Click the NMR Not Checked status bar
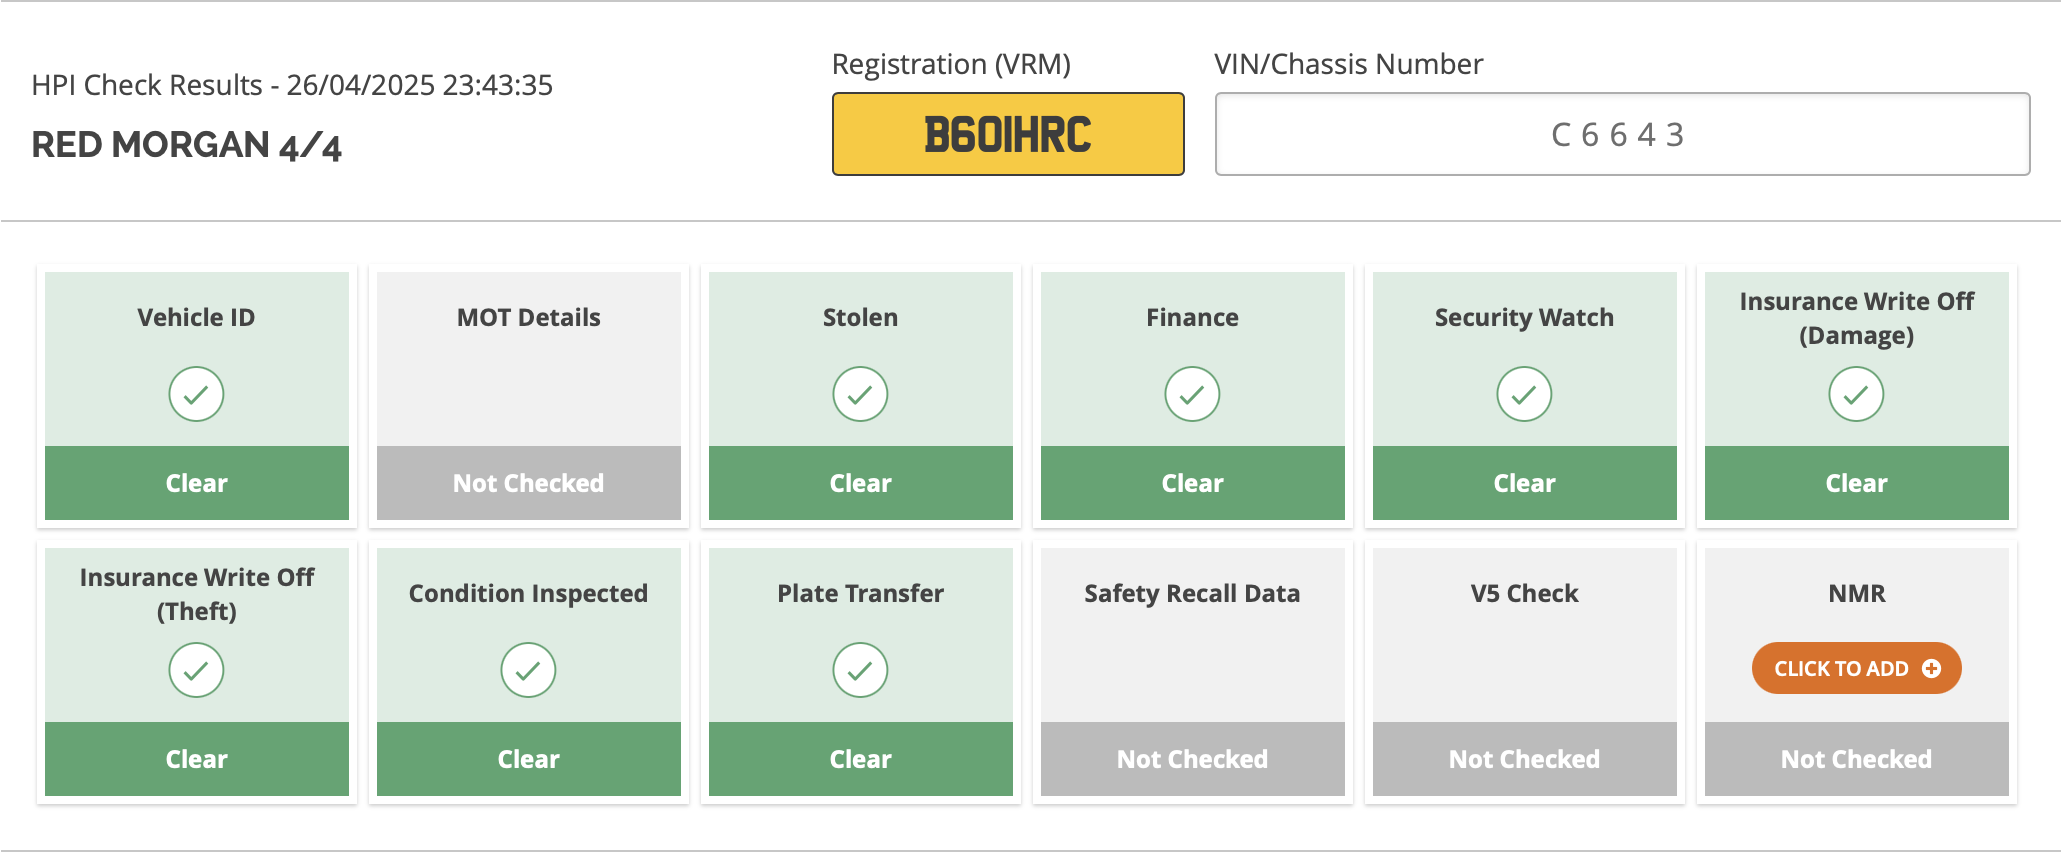The height and width of the screenshot is (860, 2070). 1857,759
